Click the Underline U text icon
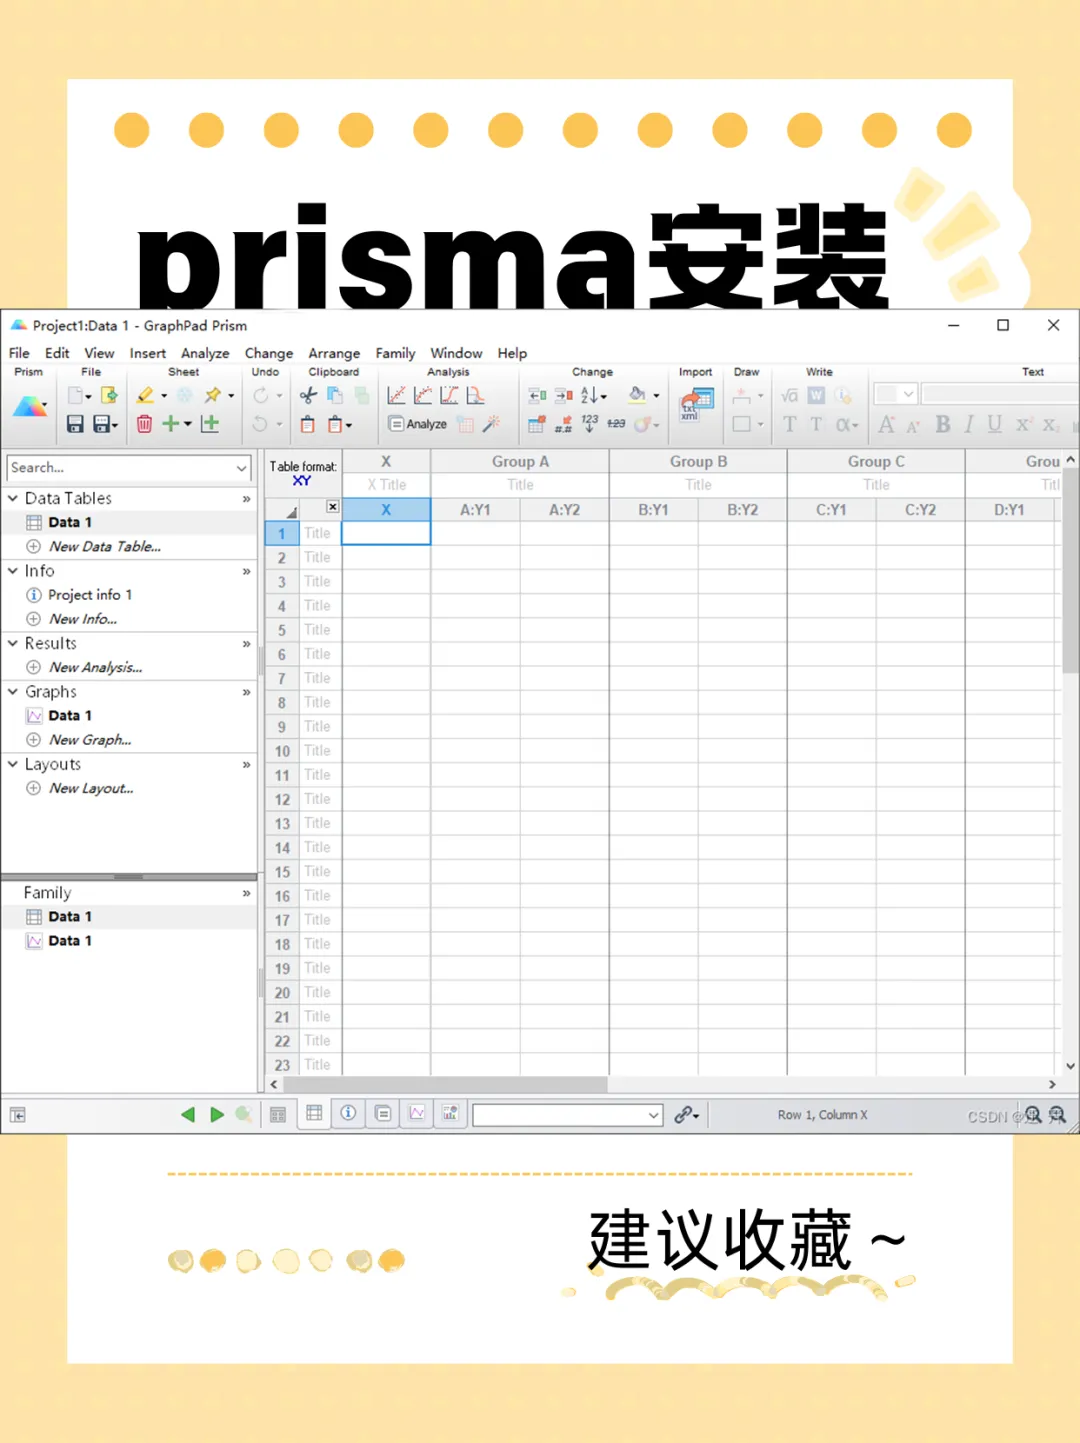This screenshot has width=1080, height=1443. 994,424
